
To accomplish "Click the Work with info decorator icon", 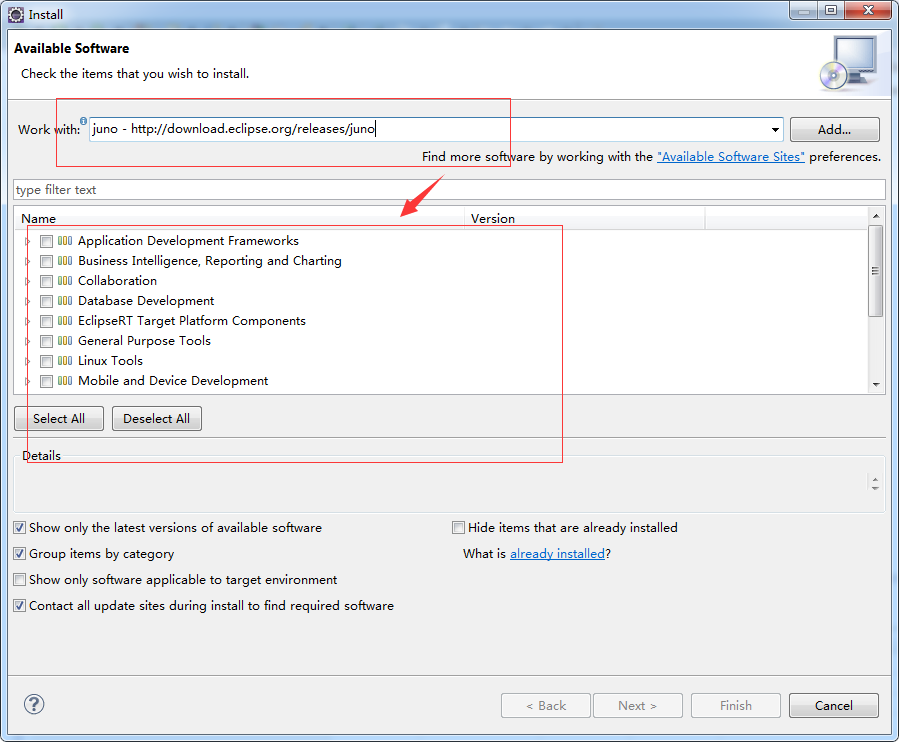I will click(x=83, y=120).
